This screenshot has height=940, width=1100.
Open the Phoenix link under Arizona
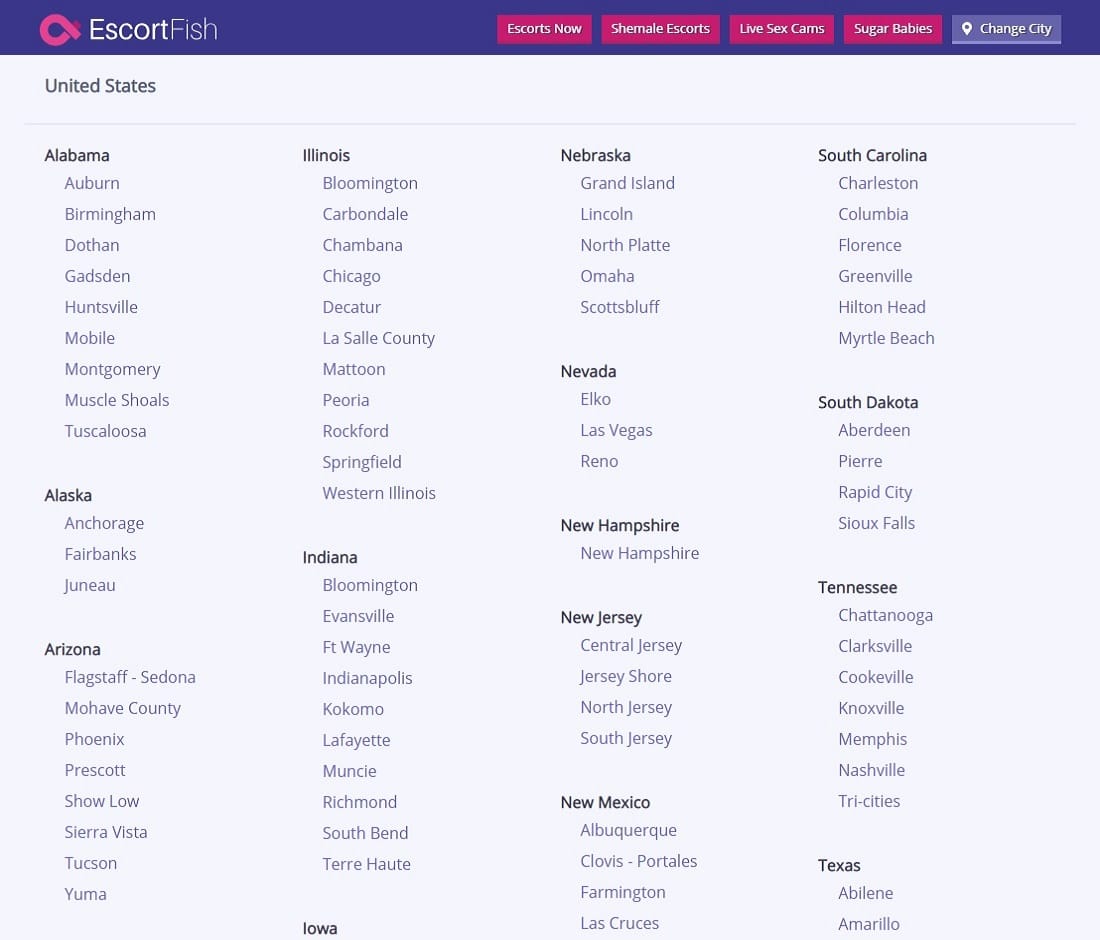click(94, 739)
